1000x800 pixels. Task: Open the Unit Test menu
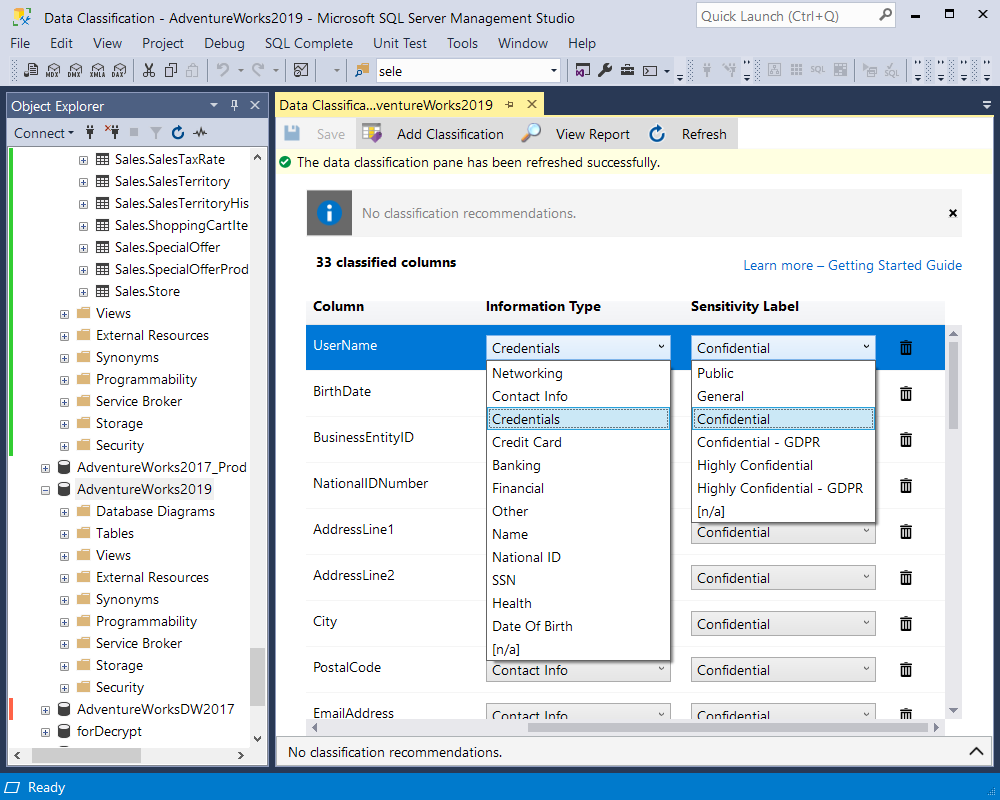pos(400,43)
